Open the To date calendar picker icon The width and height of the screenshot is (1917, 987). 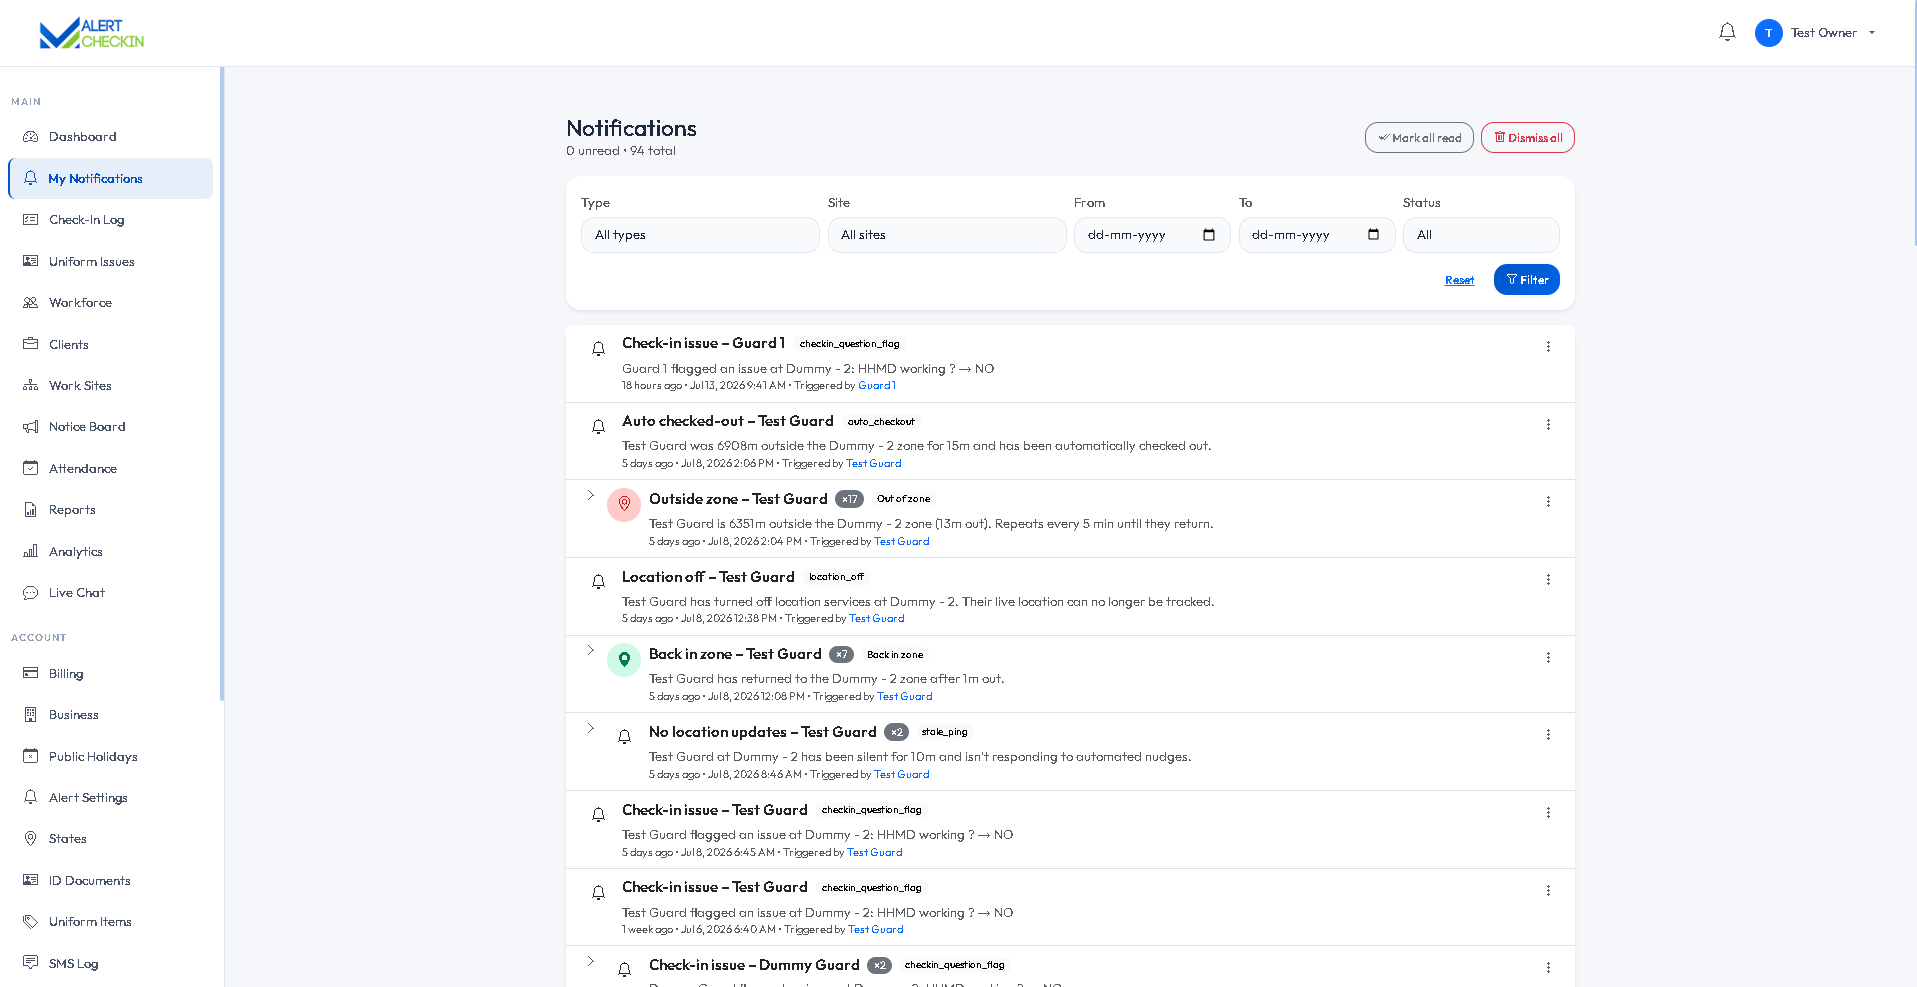(x=1373, y=235)
